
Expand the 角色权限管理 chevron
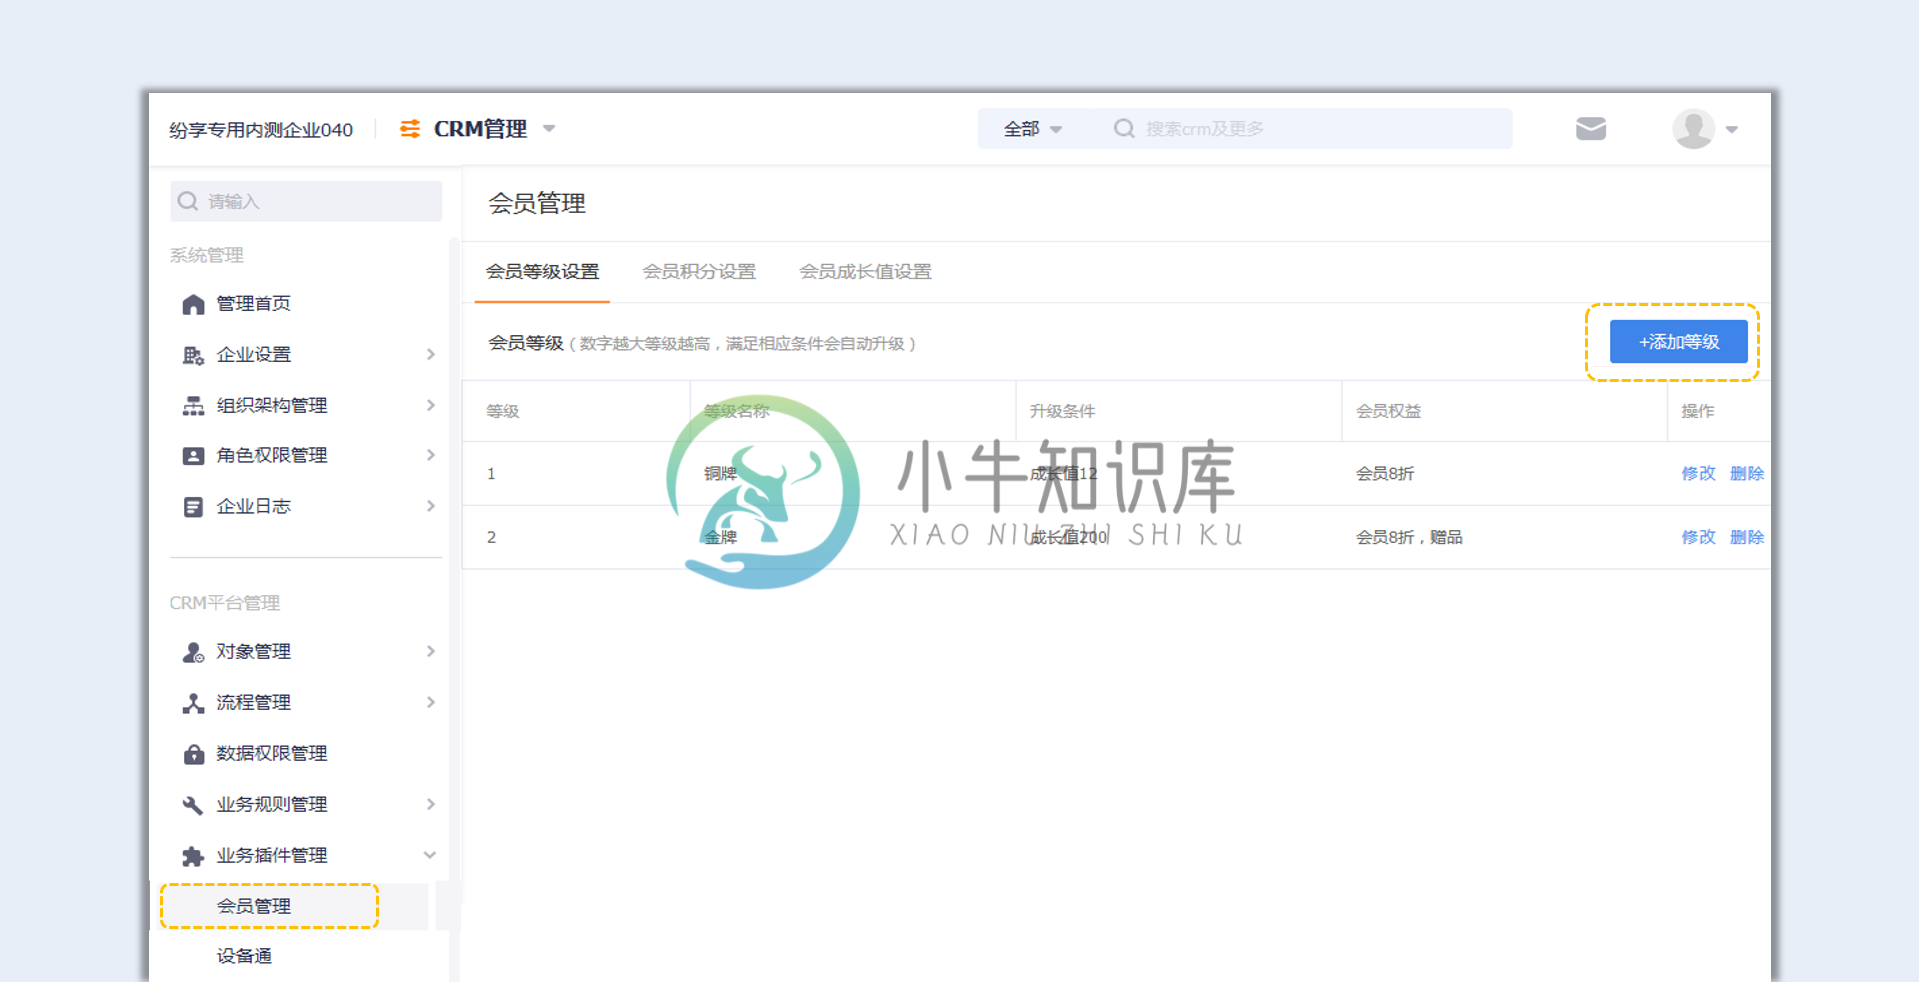[431, 455]
